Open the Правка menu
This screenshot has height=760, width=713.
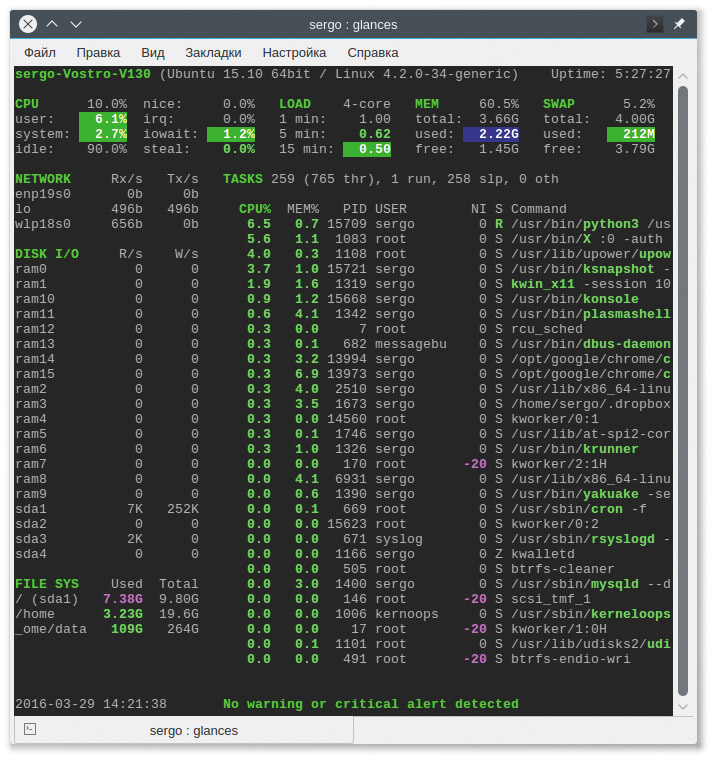(x=98, y=52)
